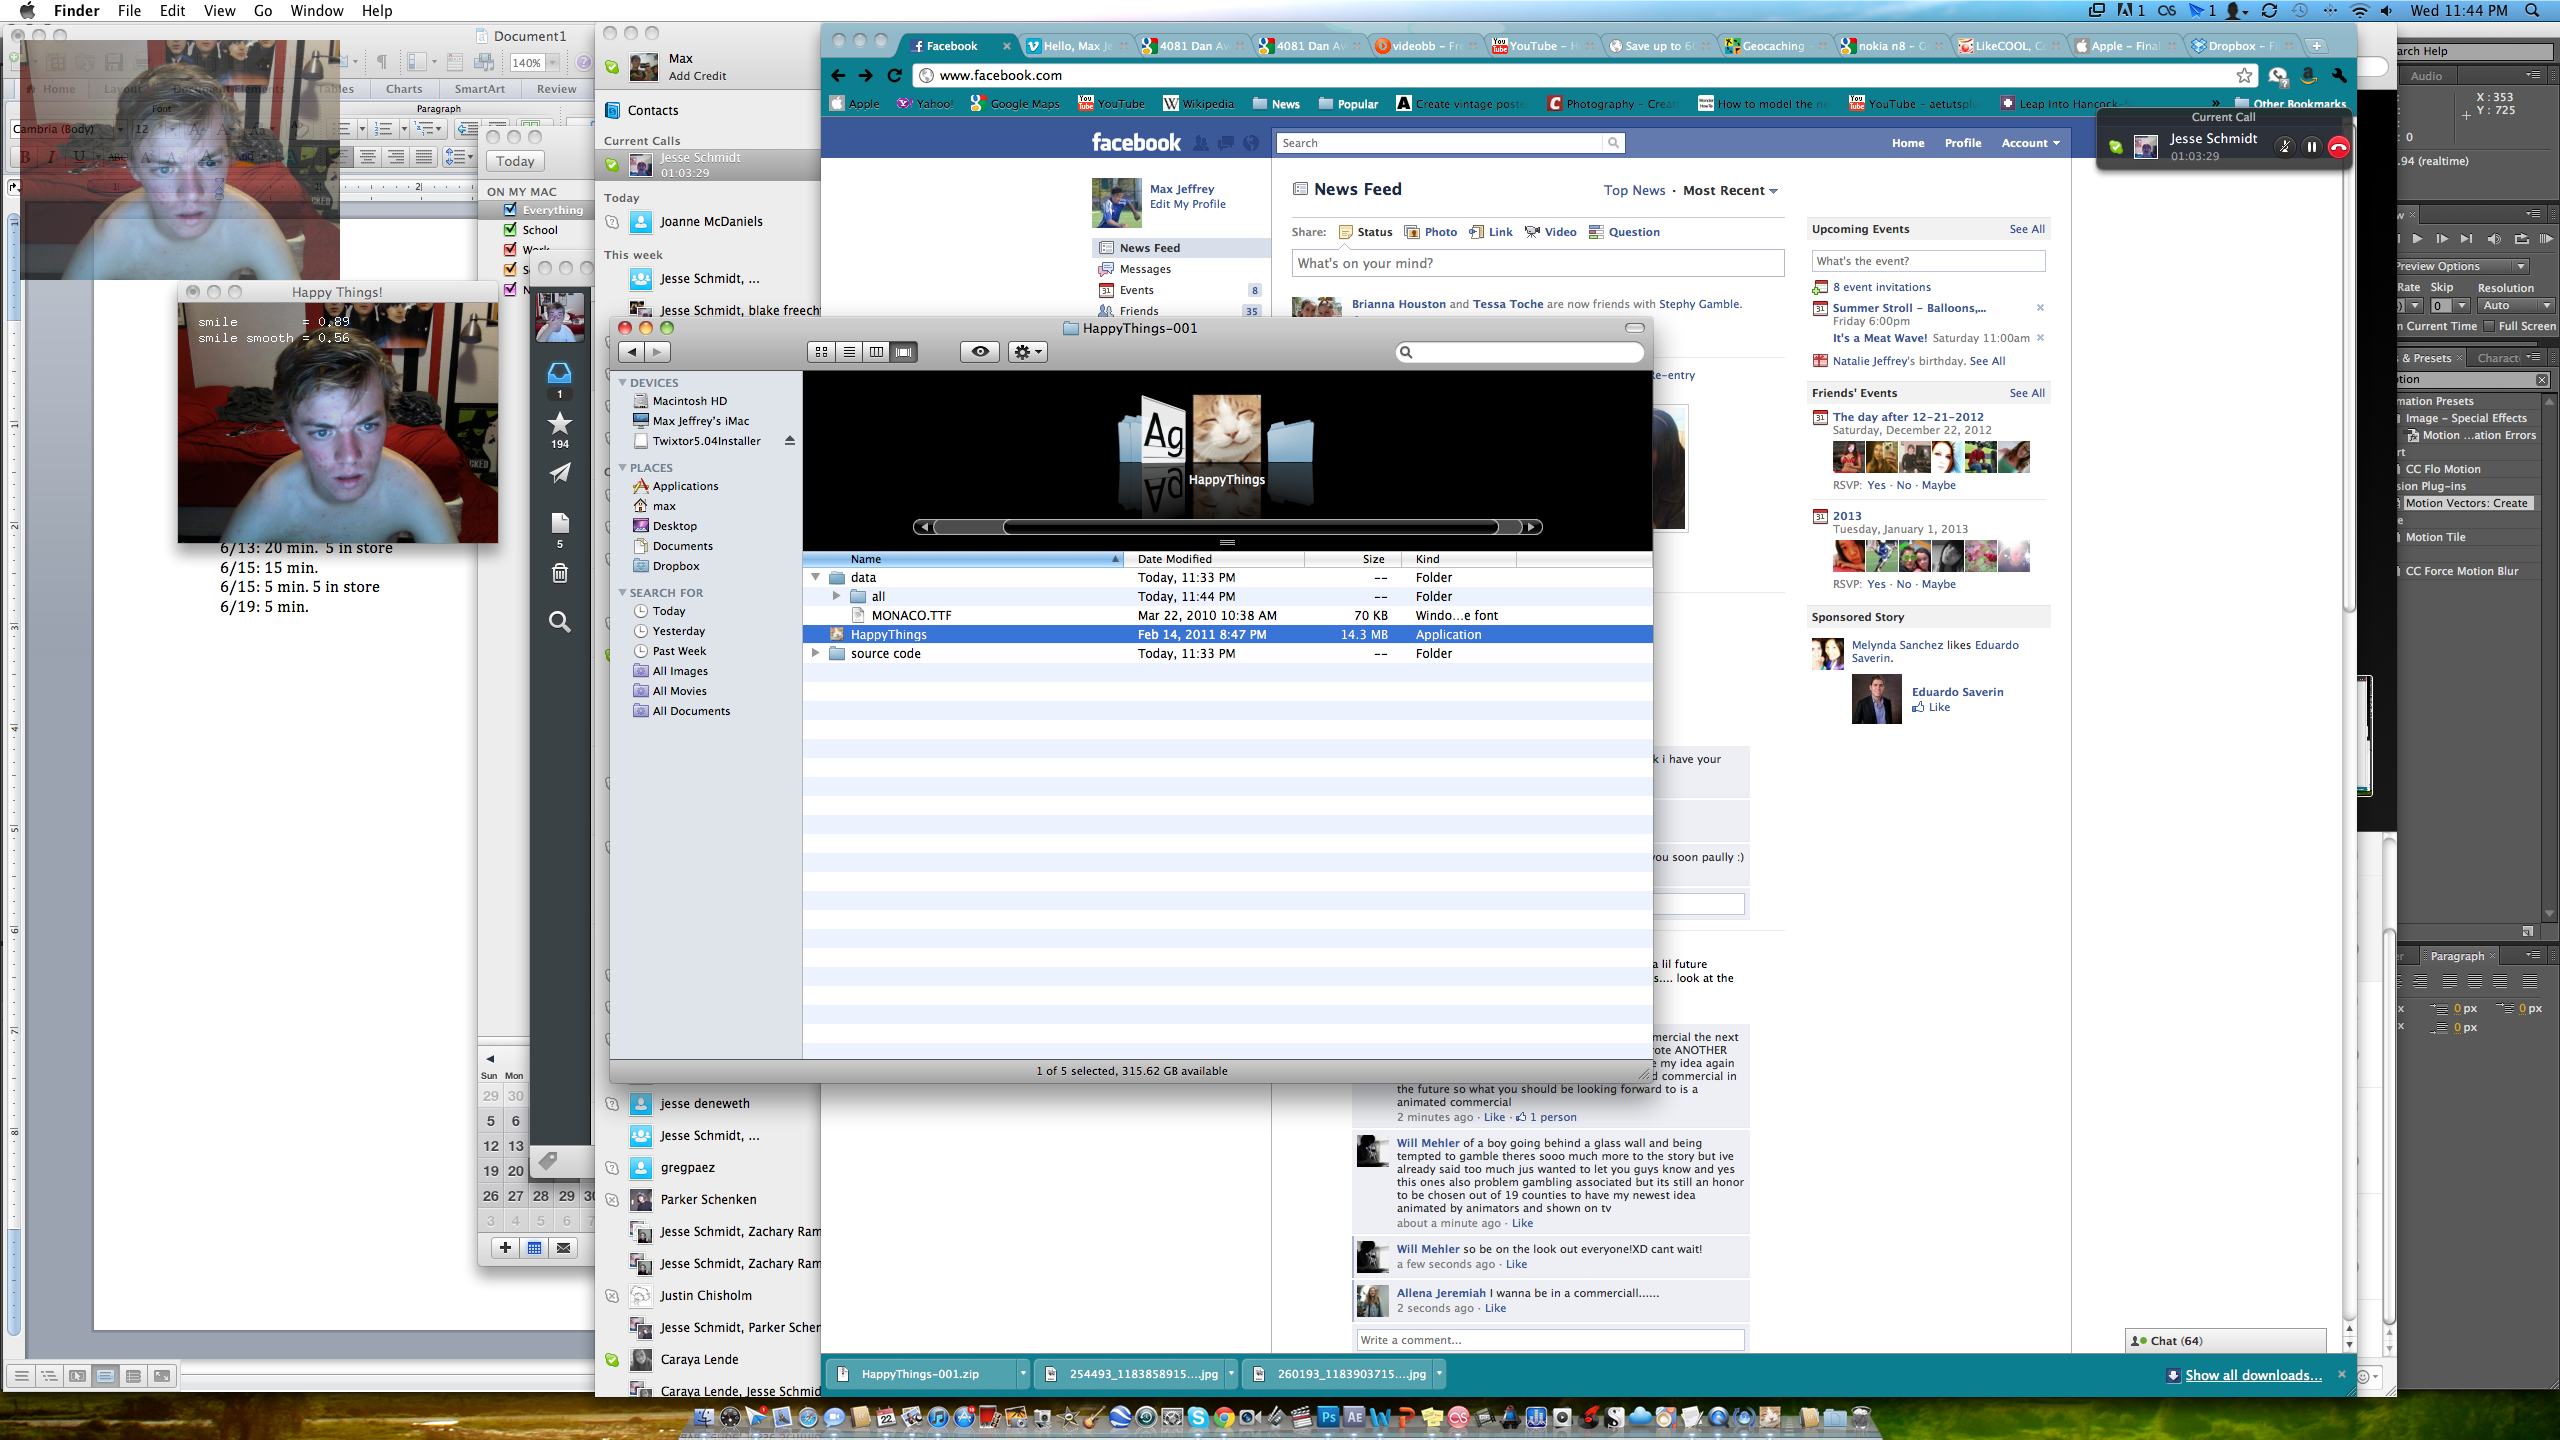Select the MONACO.TTF file
This screenshot has height=1440, width=2560.
point(1227,616)
